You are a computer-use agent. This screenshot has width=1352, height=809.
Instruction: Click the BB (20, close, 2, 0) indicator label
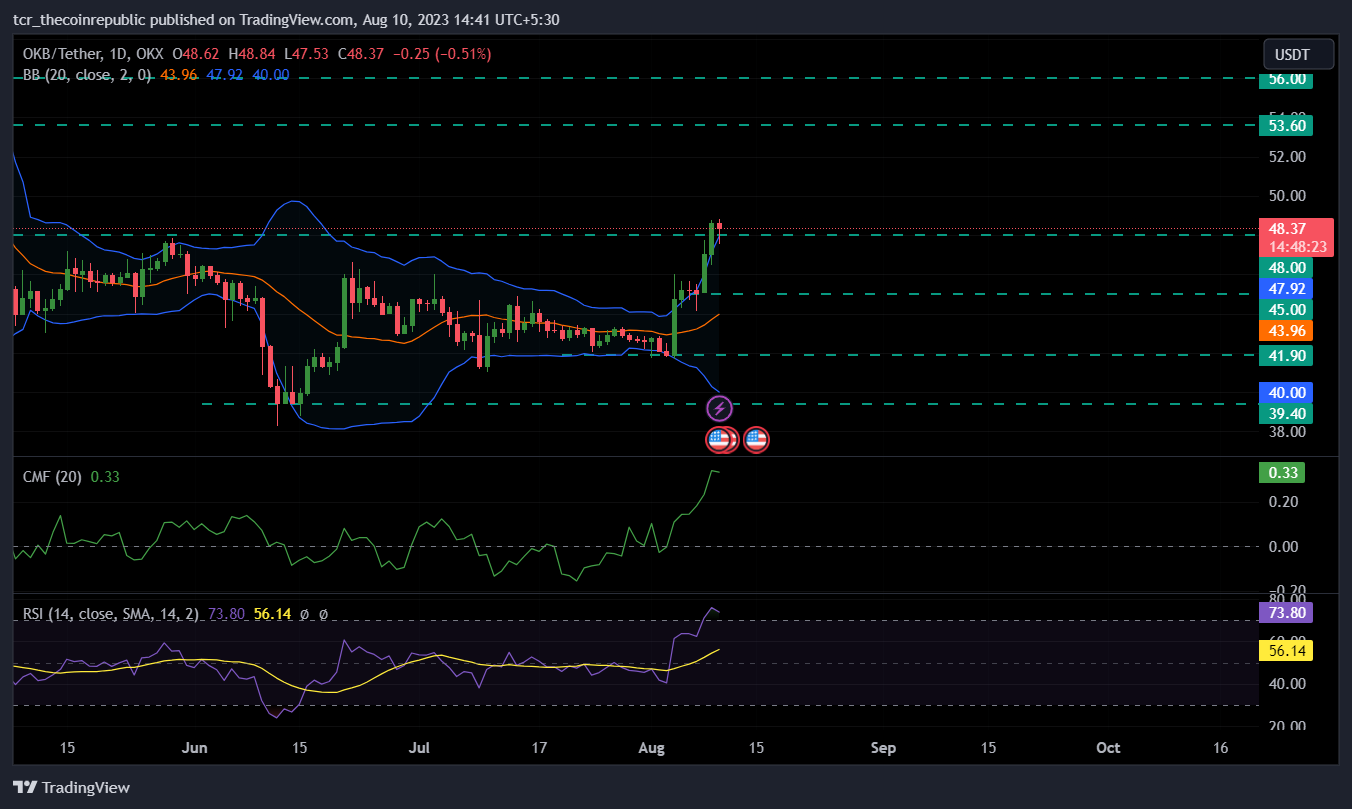[87, 74]
